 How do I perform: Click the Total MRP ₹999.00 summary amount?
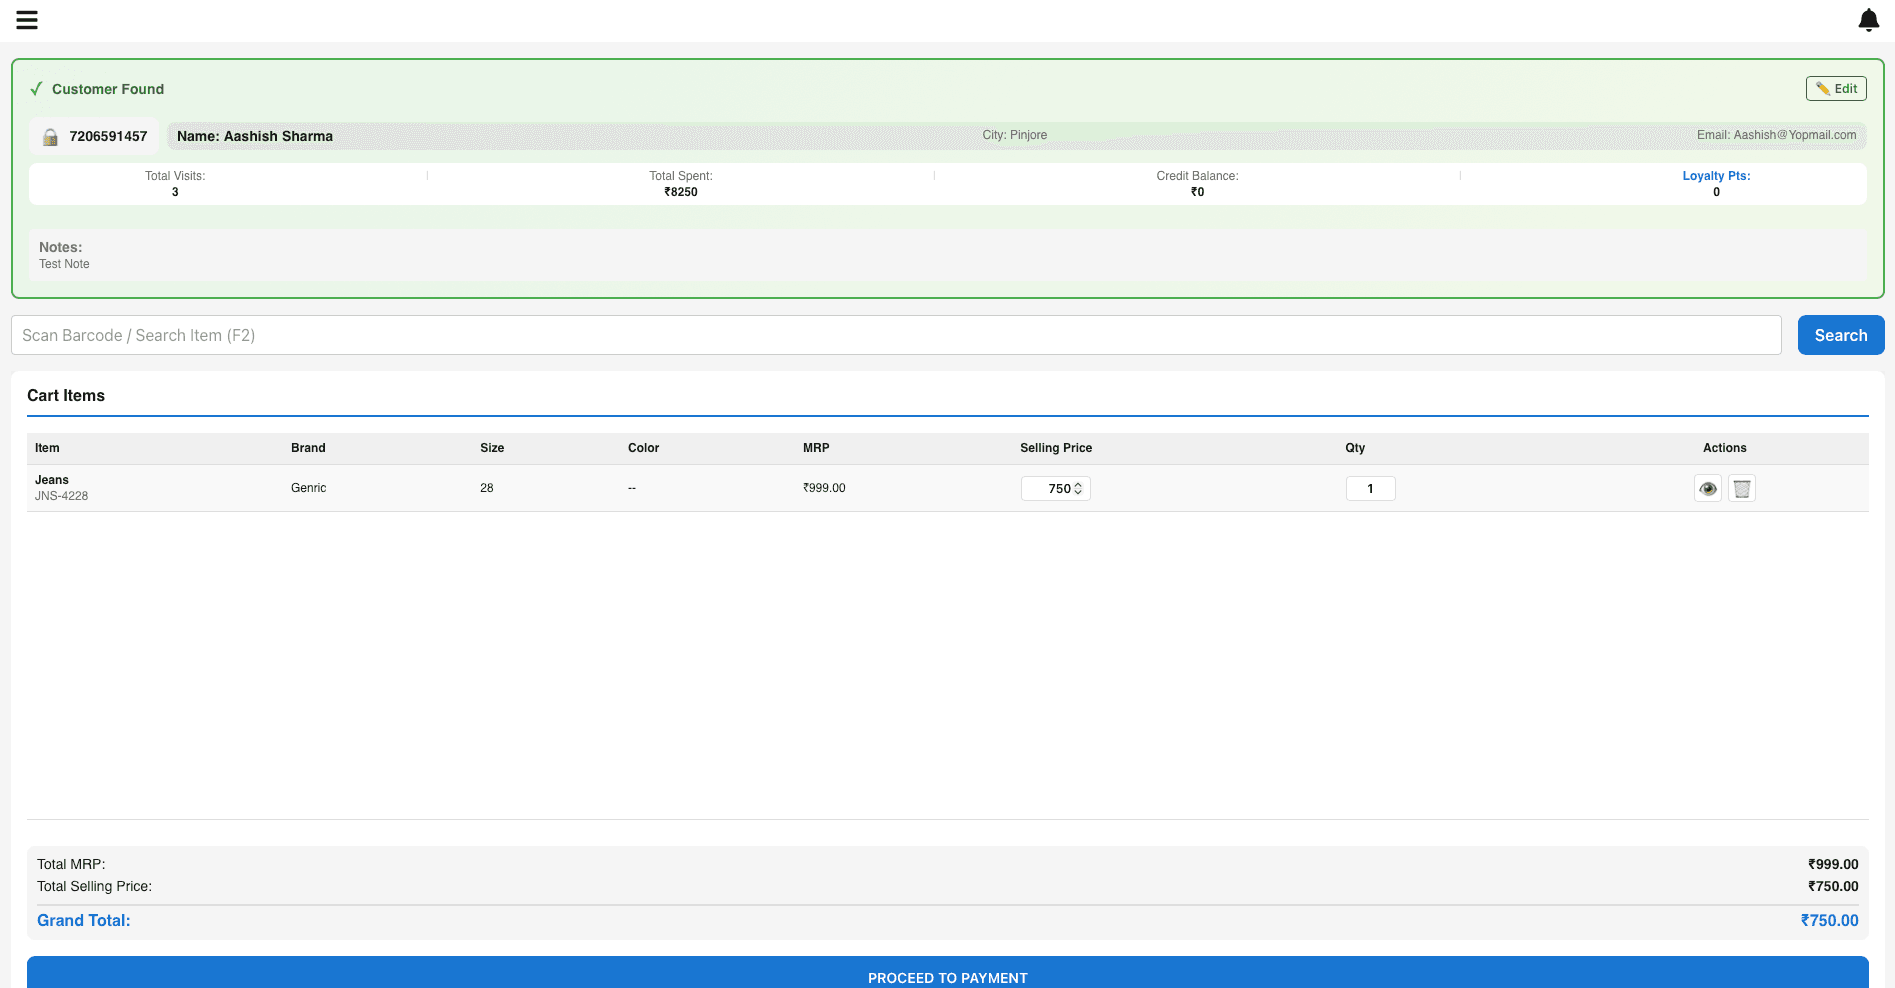pyautogui.click(x=1833, y=865)
